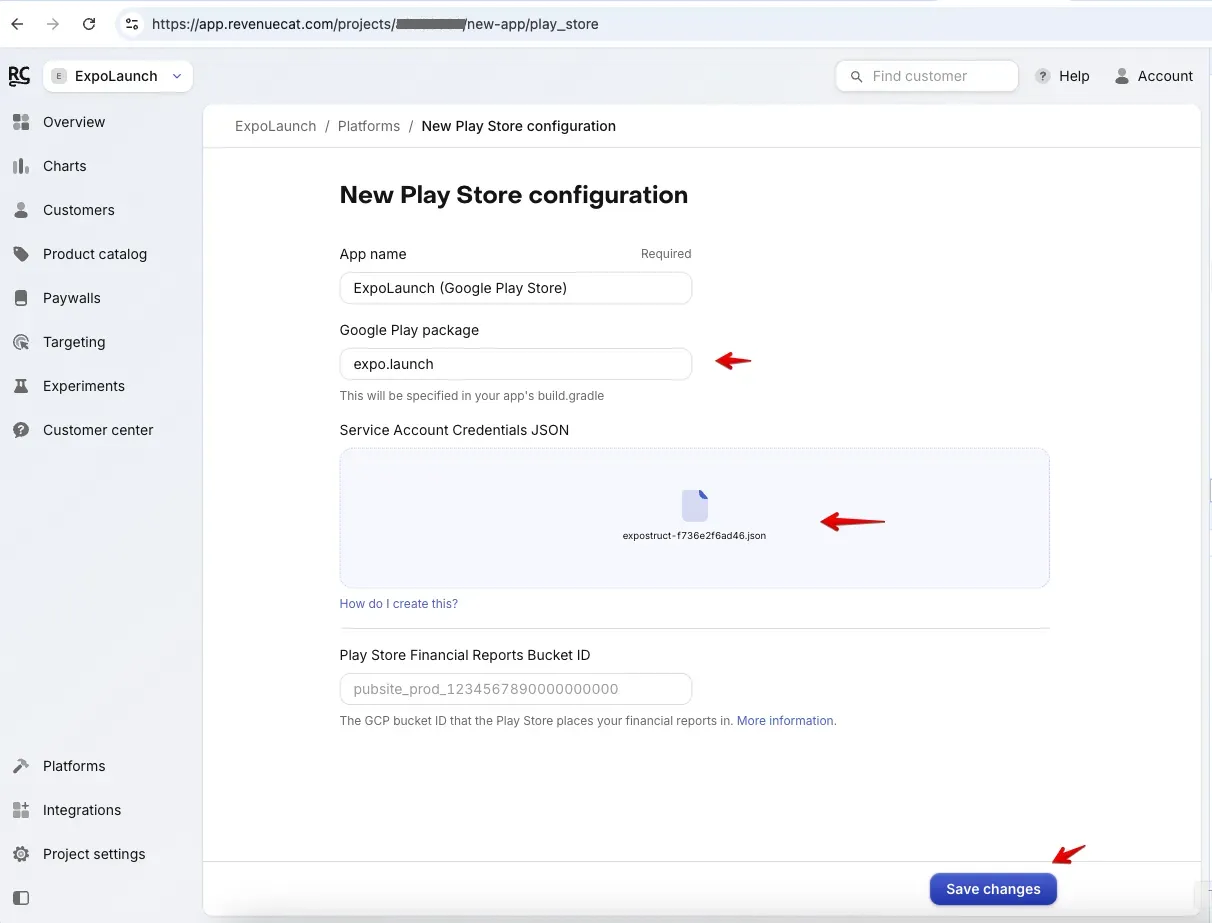Click the 'Play Store Financial Reports Bucket ID' label
Image resolution: width=1212 pixels, height=923 pixels.
point(465,655)
